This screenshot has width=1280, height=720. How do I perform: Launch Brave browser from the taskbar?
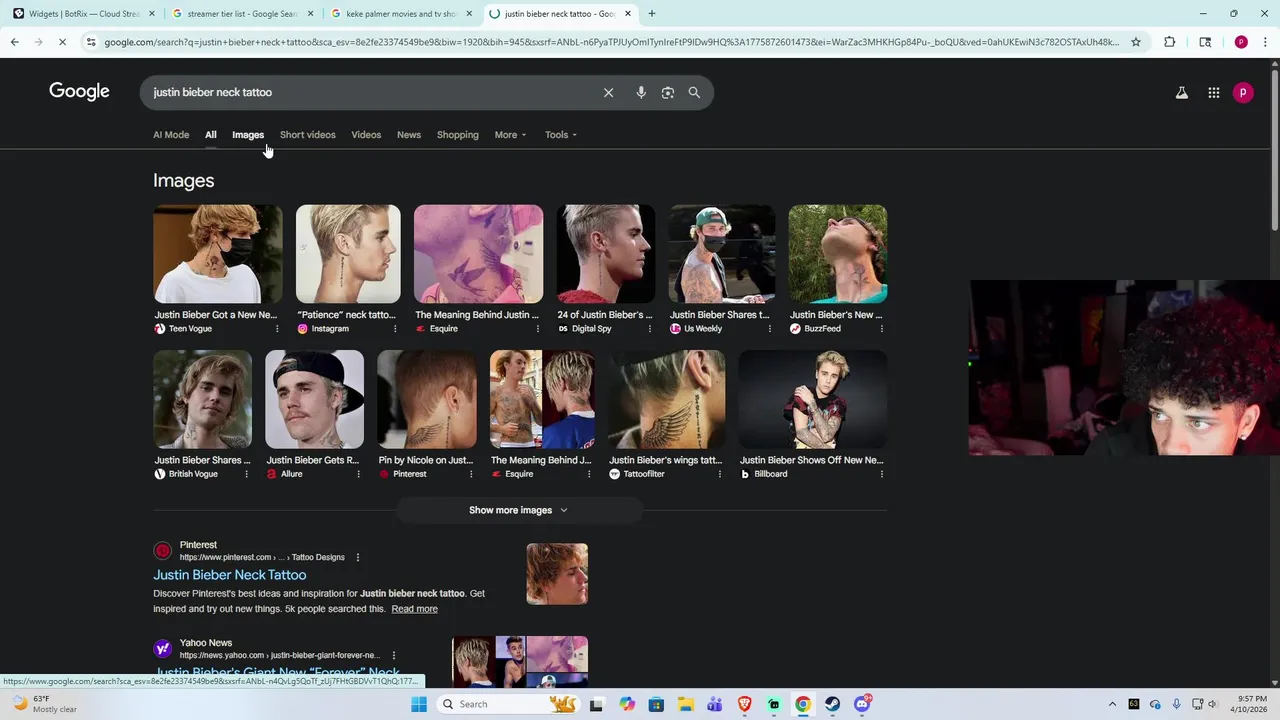point(744,704)
